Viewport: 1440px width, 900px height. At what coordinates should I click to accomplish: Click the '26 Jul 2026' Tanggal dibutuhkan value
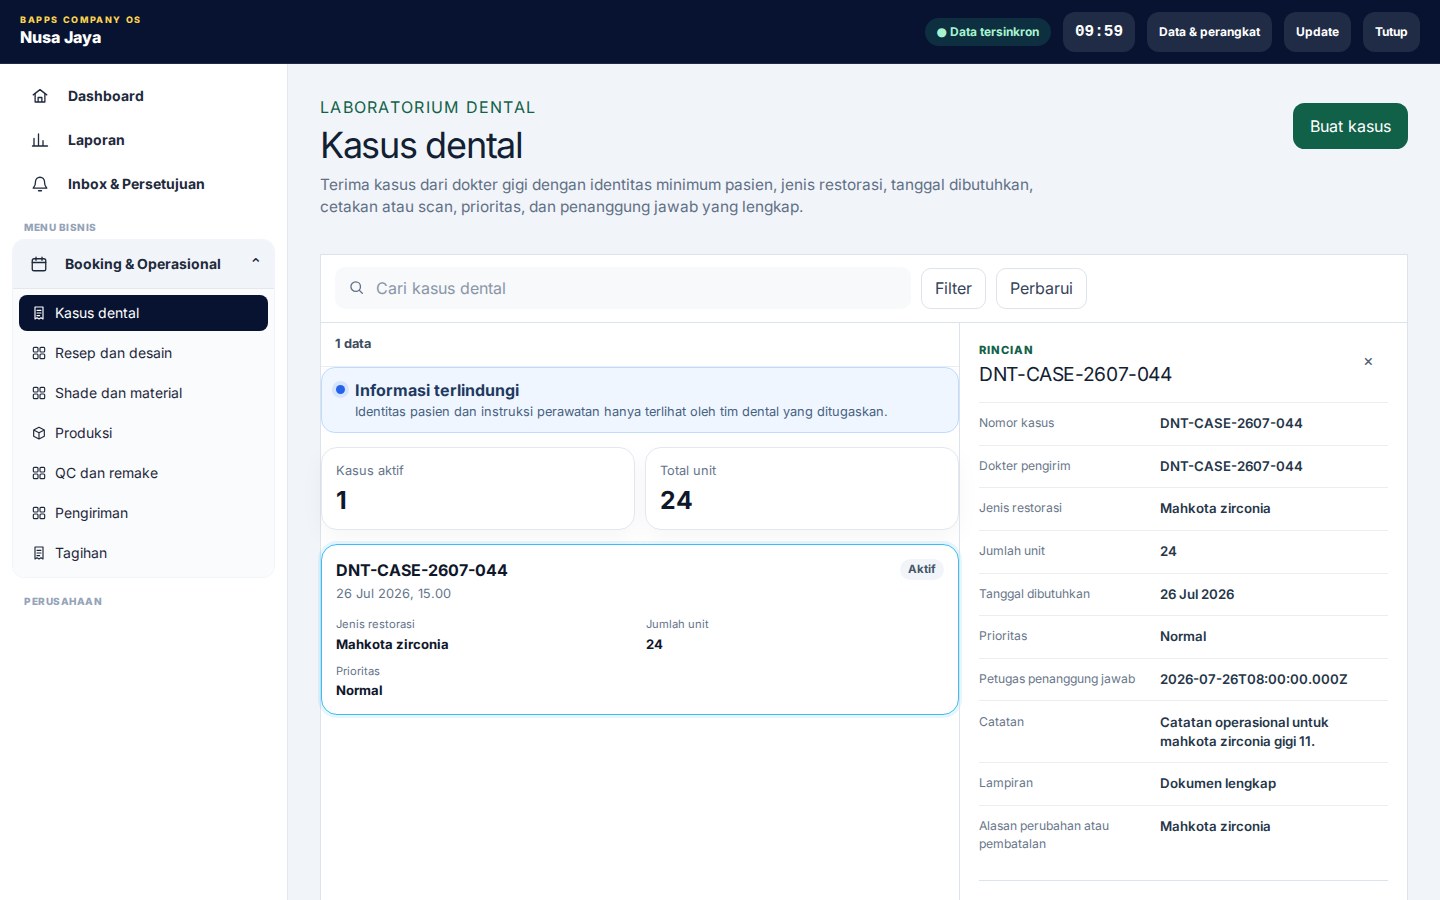pyautogui.click(x=1197, y=594)
